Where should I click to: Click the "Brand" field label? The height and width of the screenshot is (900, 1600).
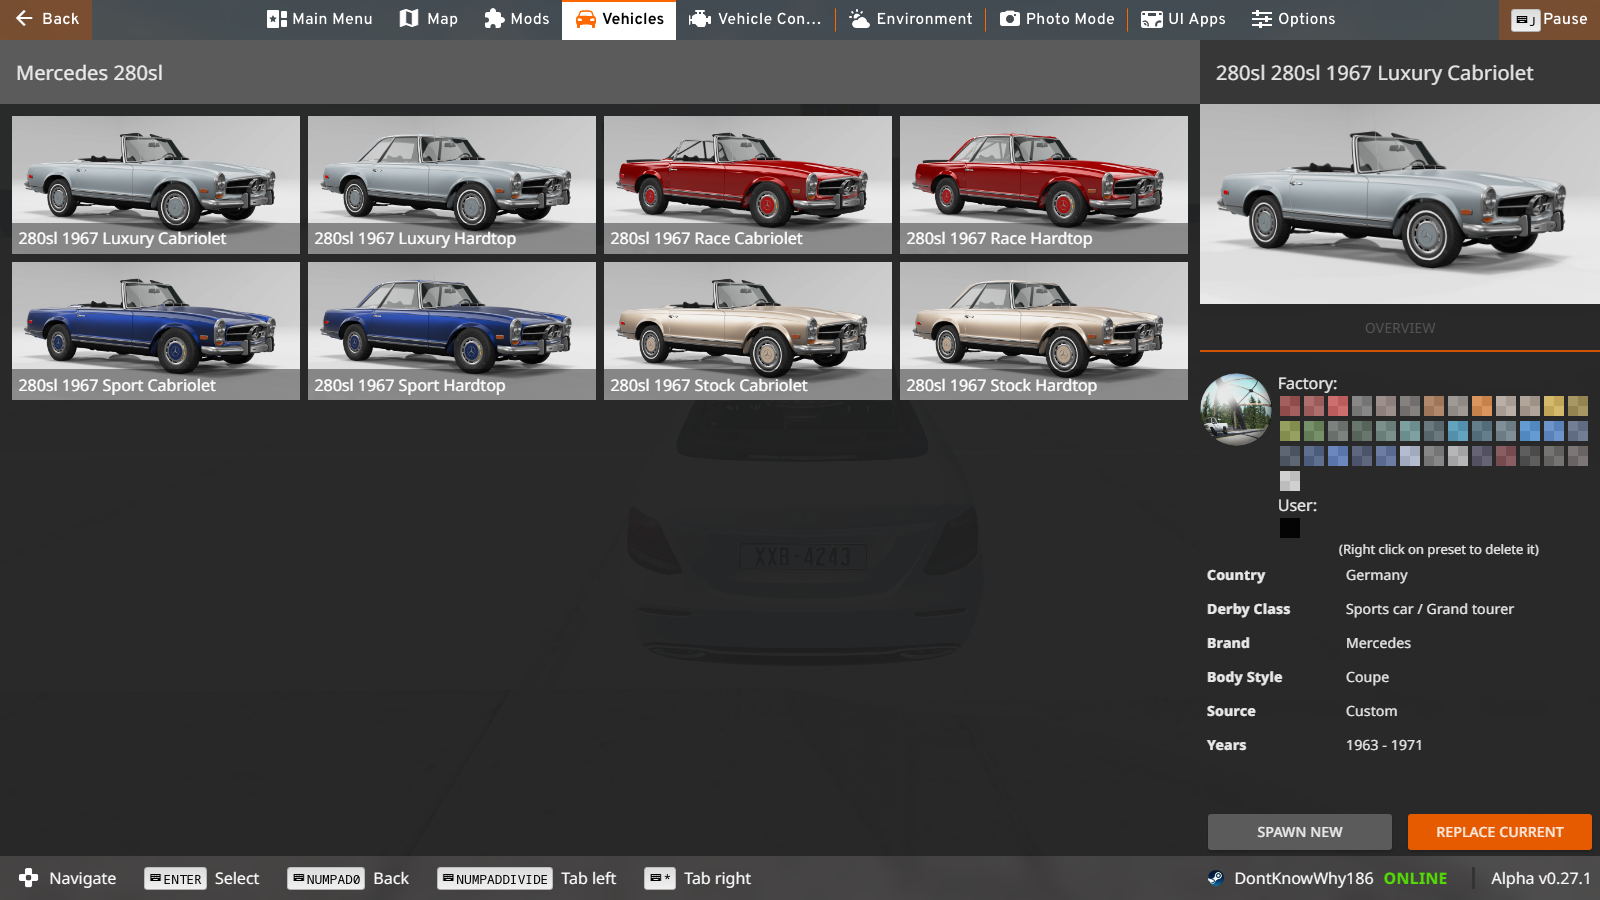[x=1228, y=643]
